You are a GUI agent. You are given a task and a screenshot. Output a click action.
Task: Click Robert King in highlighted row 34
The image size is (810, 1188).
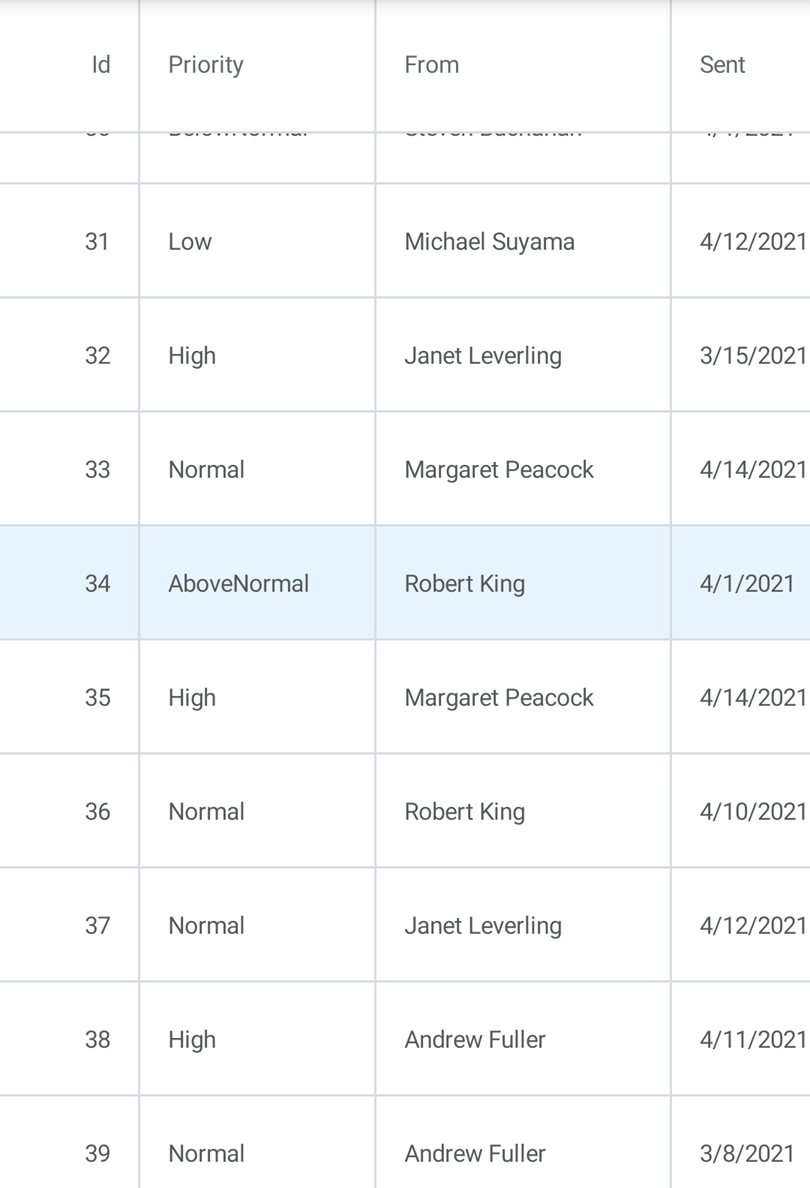[464, 584]
